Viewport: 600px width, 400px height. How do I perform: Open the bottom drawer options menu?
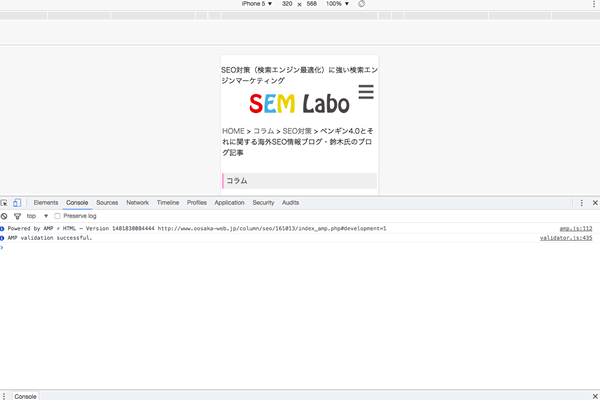click(x=4, y=396)
